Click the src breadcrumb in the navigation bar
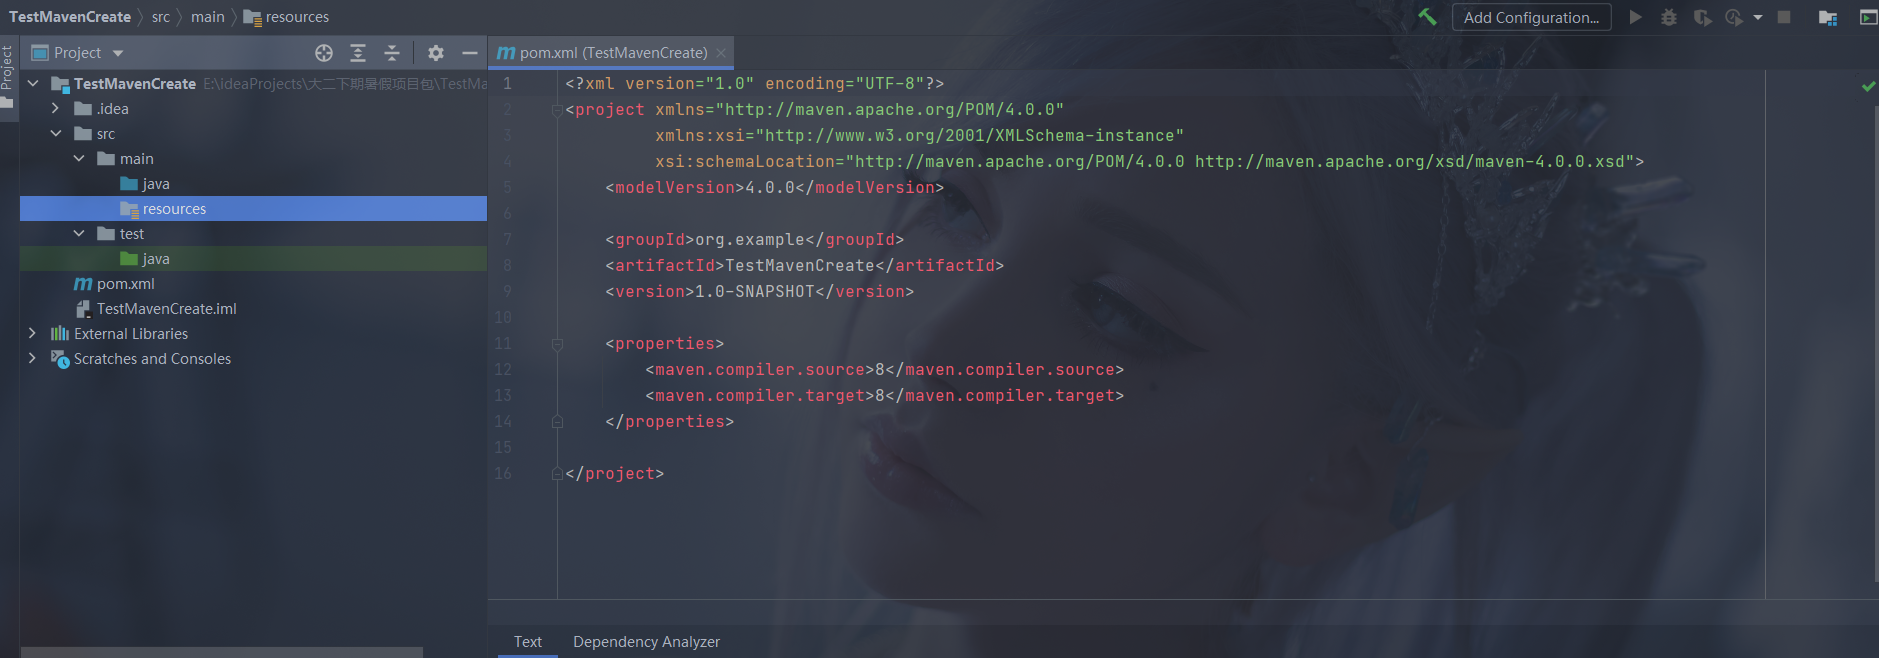This screenshot has height=658, width=1879. (161, 17)
